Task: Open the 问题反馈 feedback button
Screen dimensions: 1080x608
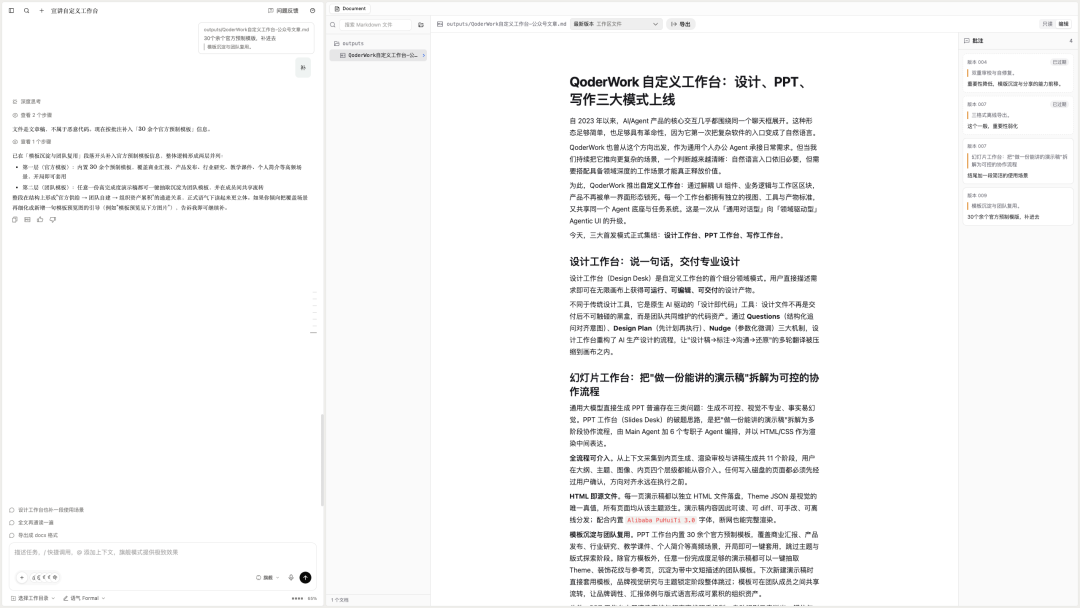Action: pyautogui.click(x=283, y=10)
